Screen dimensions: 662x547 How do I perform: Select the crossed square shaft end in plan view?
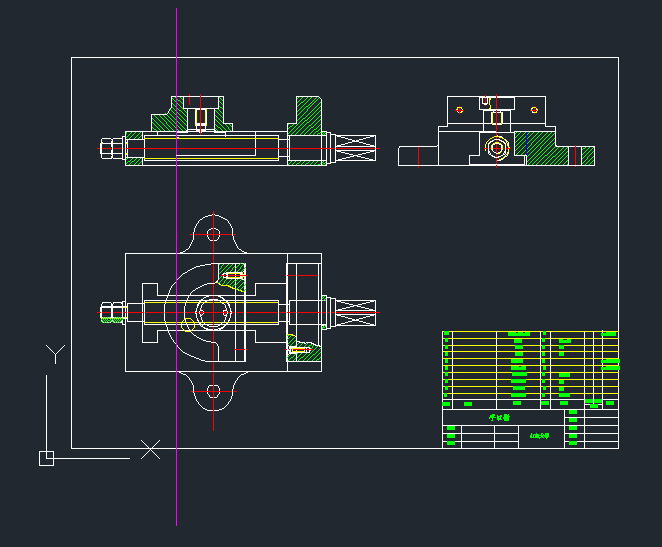(x=357, y=312)
